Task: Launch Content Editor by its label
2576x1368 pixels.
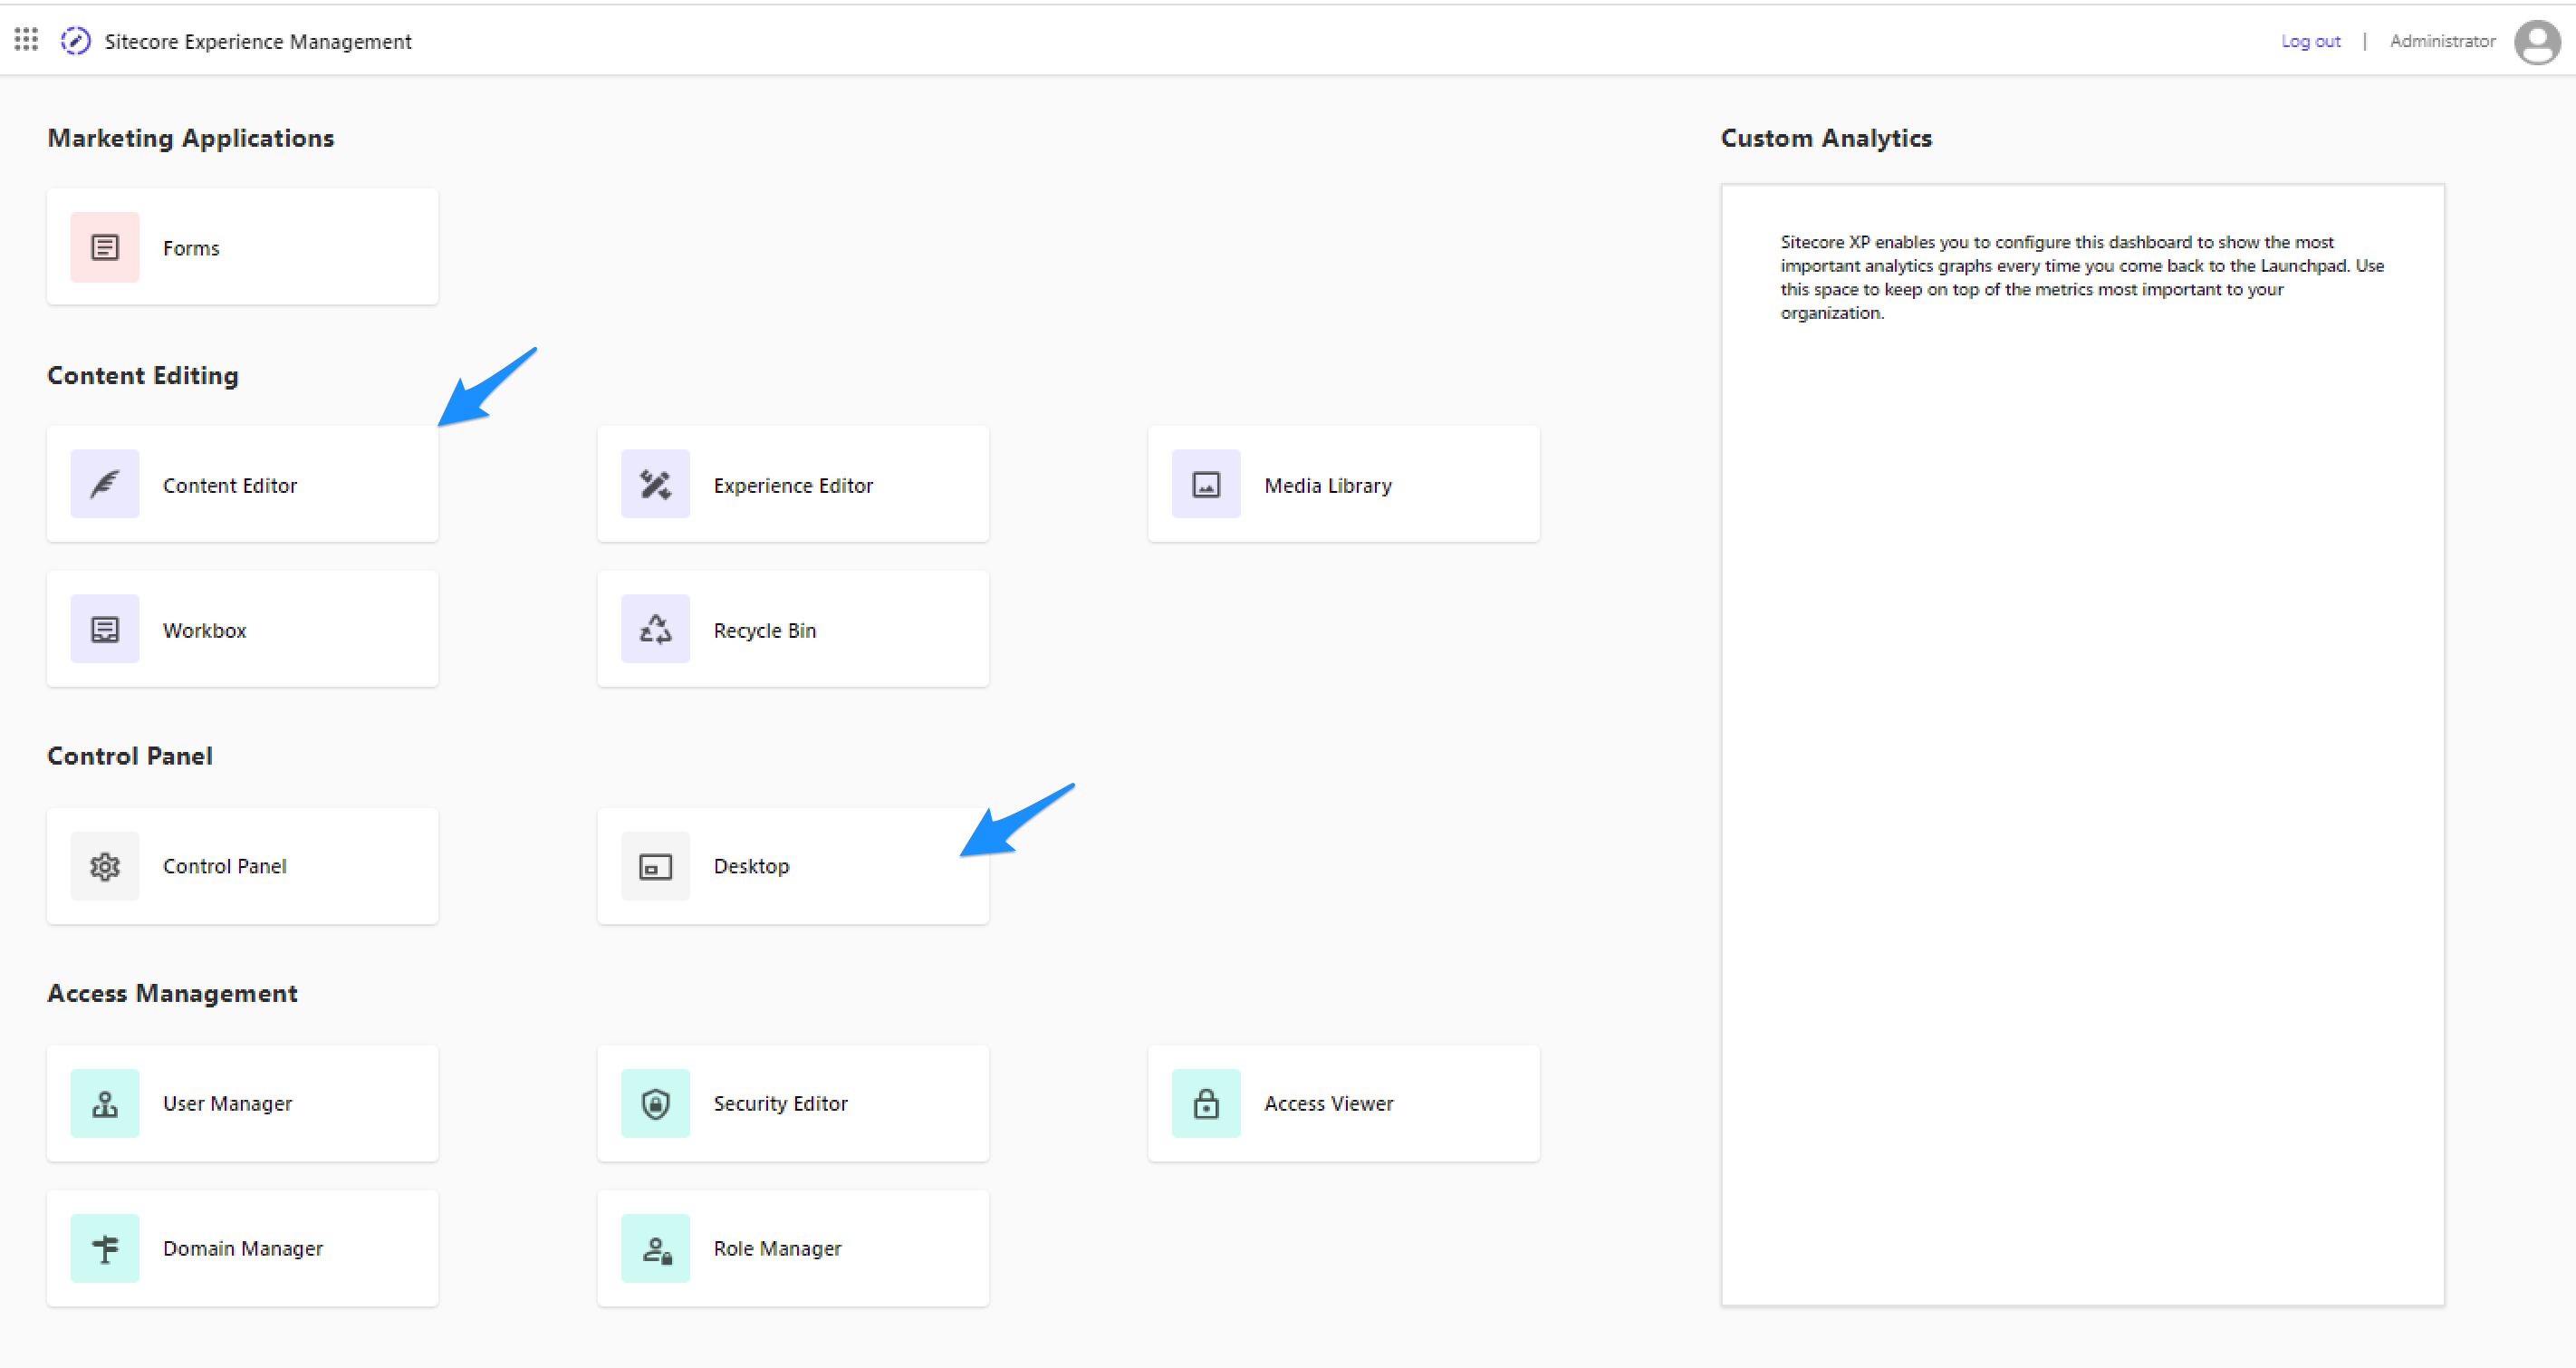Action: point(230,485)
